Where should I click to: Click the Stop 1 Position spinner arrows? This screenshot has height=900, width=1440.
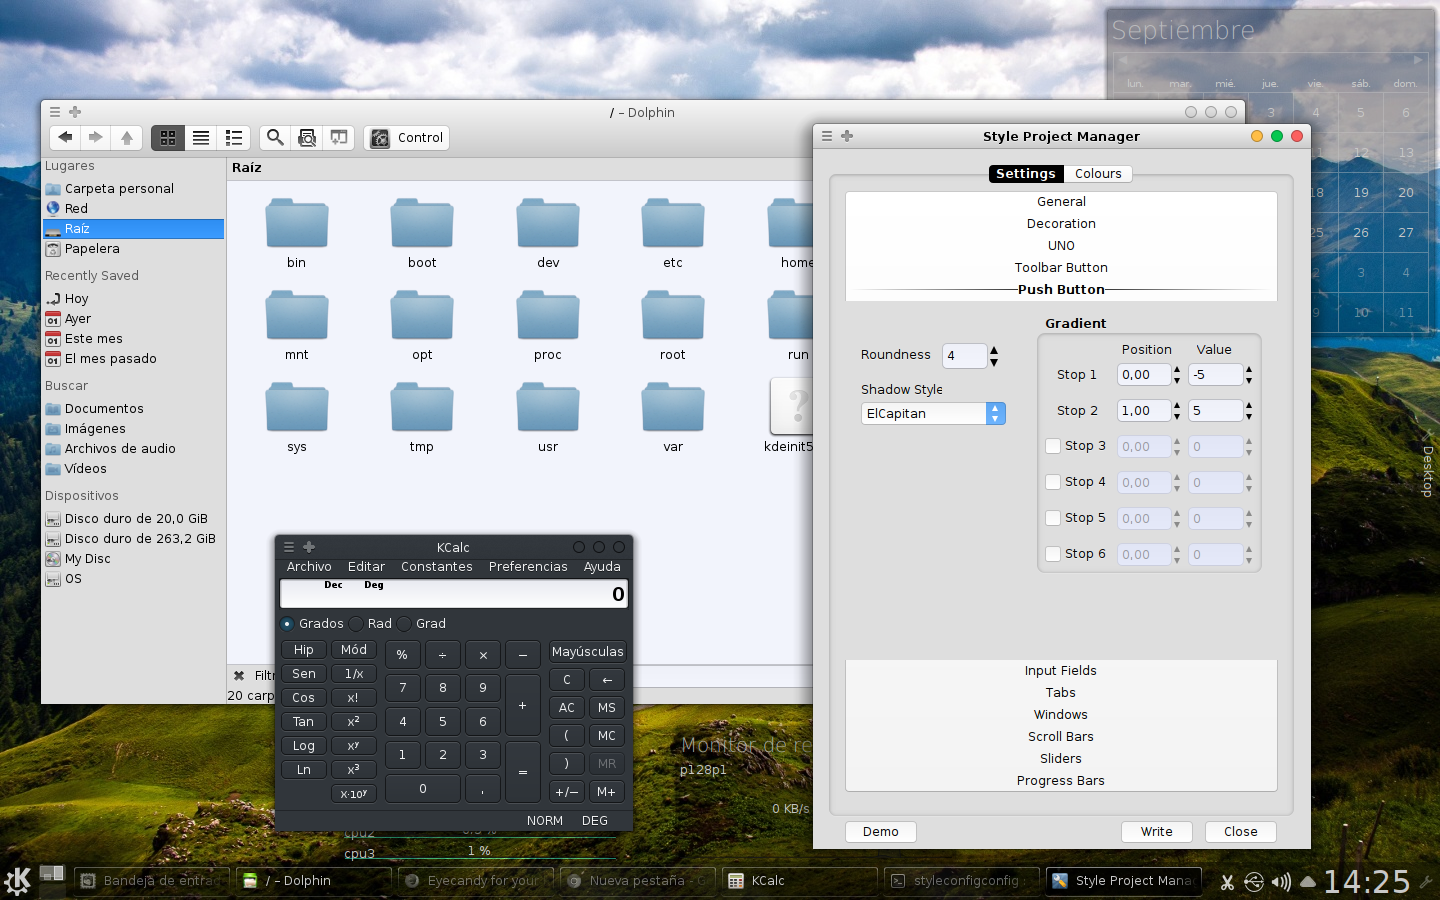[1177, 375]
